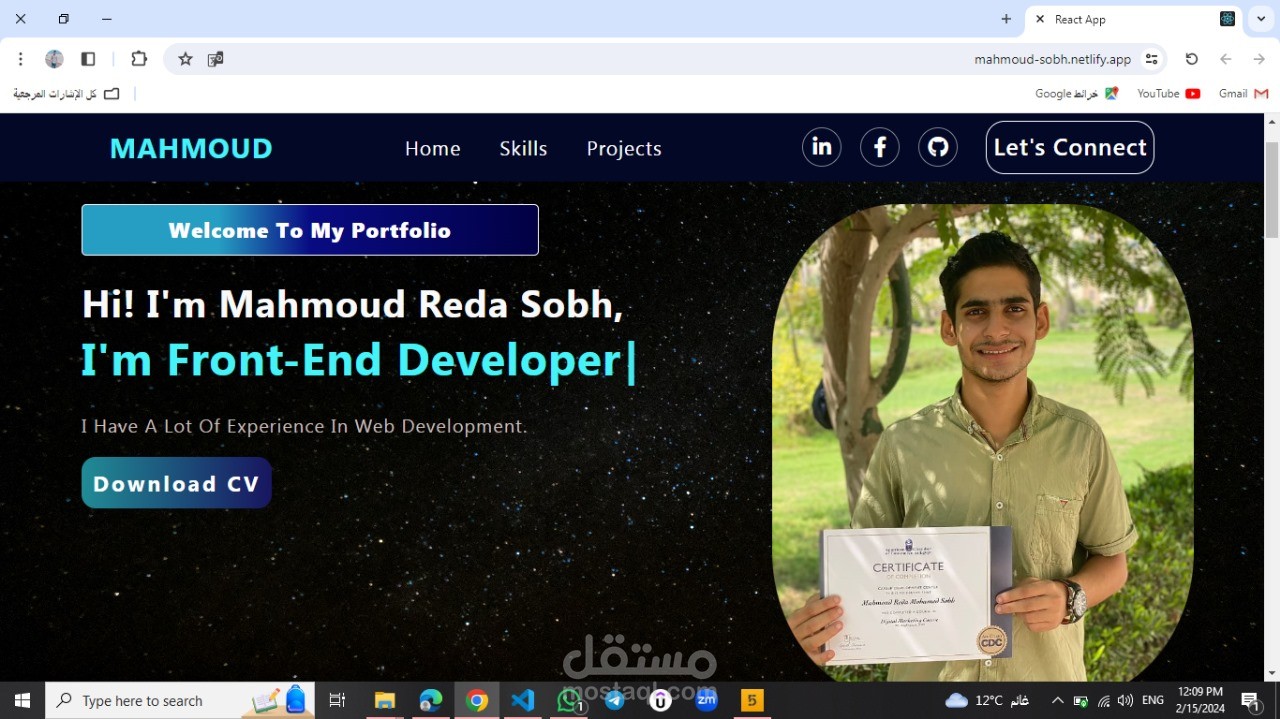
Task: Open the Facebook profile icon
Action: click(880, 147)
